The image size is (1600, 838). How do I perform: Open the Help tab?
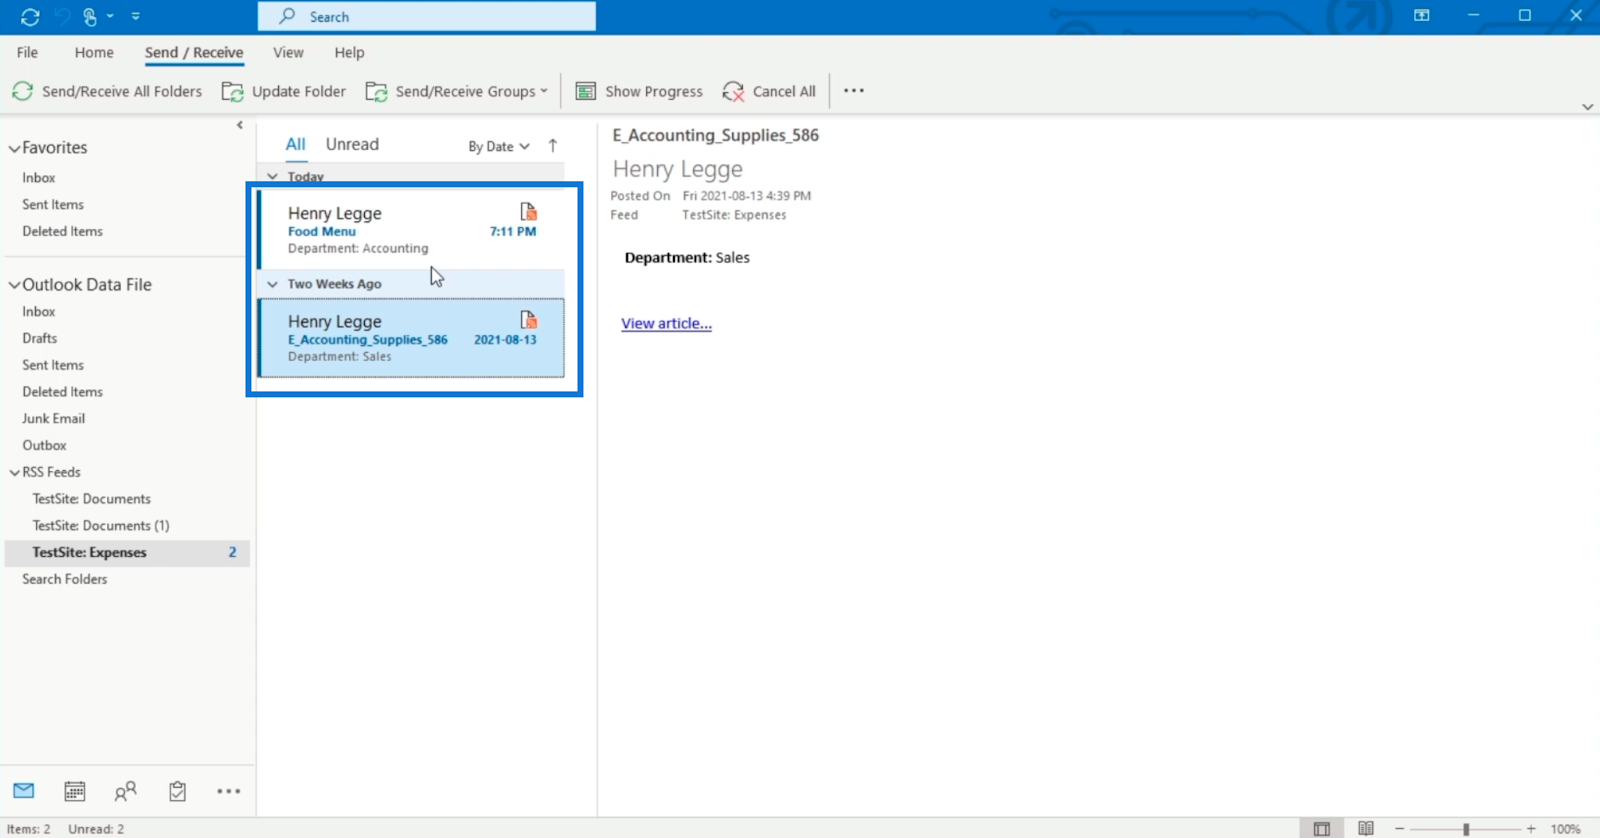click(x=349, y=52)
